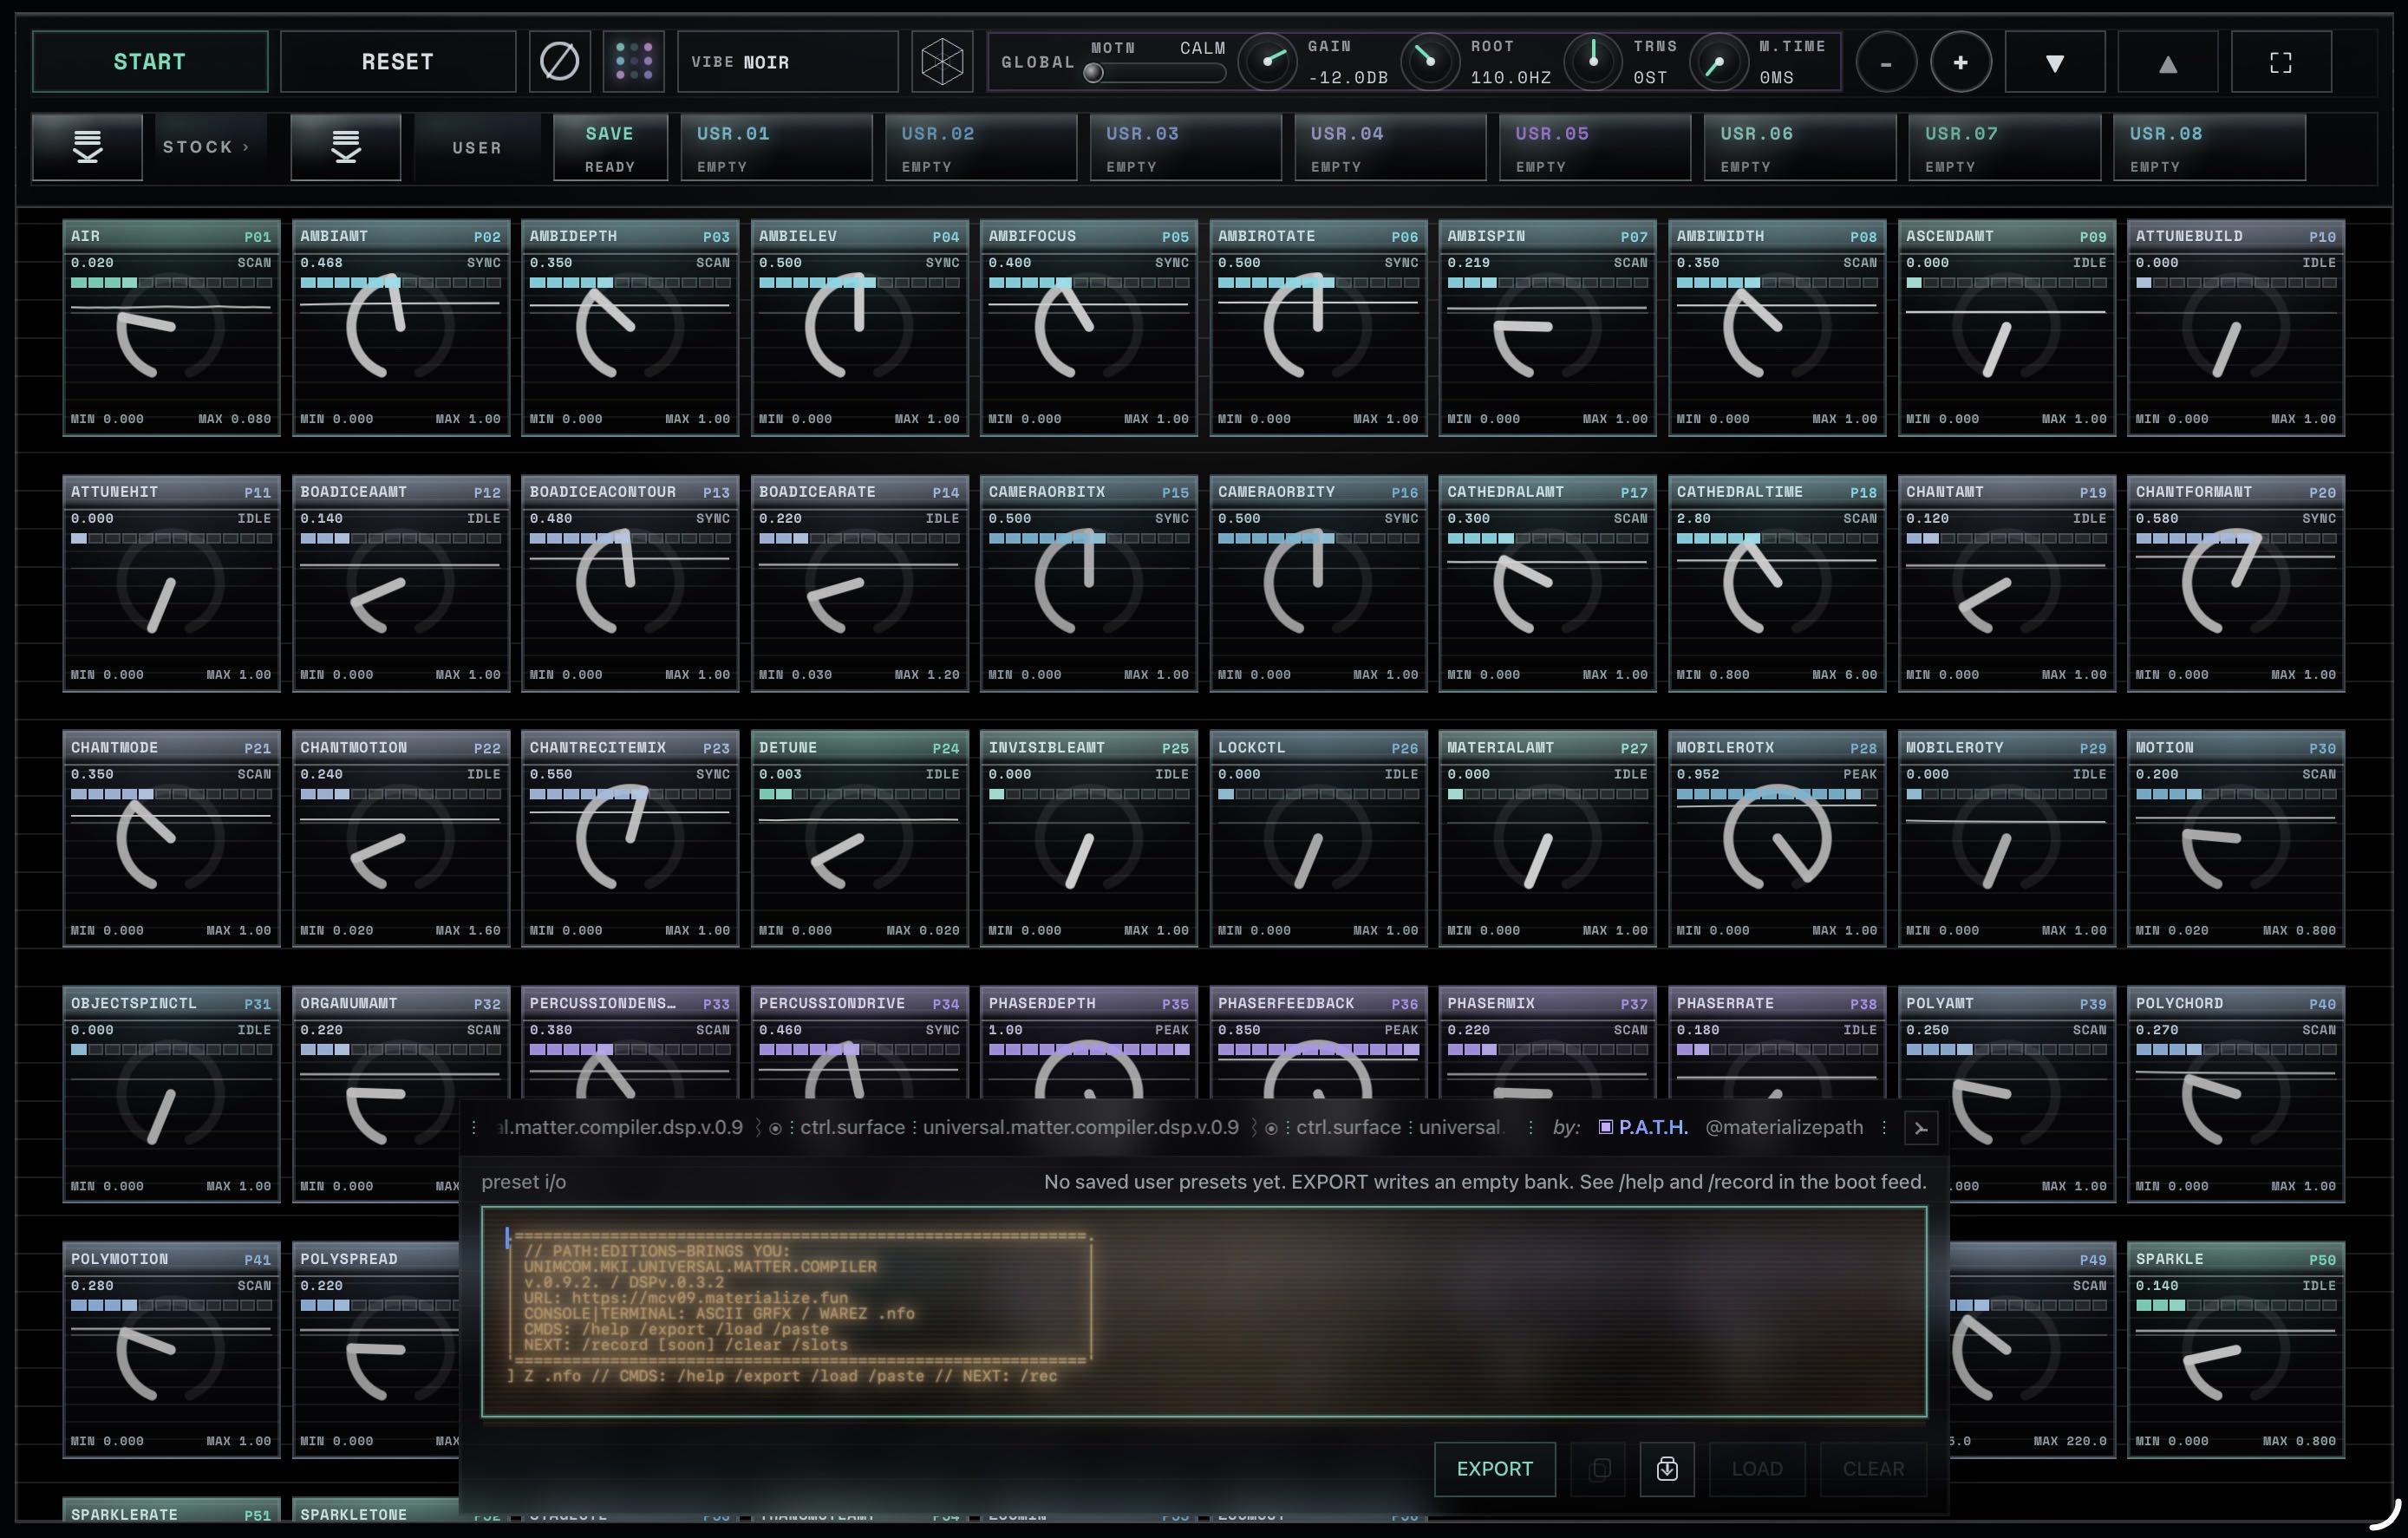Click the round minus button
The image size is (2408, 1538).
pyautogui.click(x=1886, y=63)
